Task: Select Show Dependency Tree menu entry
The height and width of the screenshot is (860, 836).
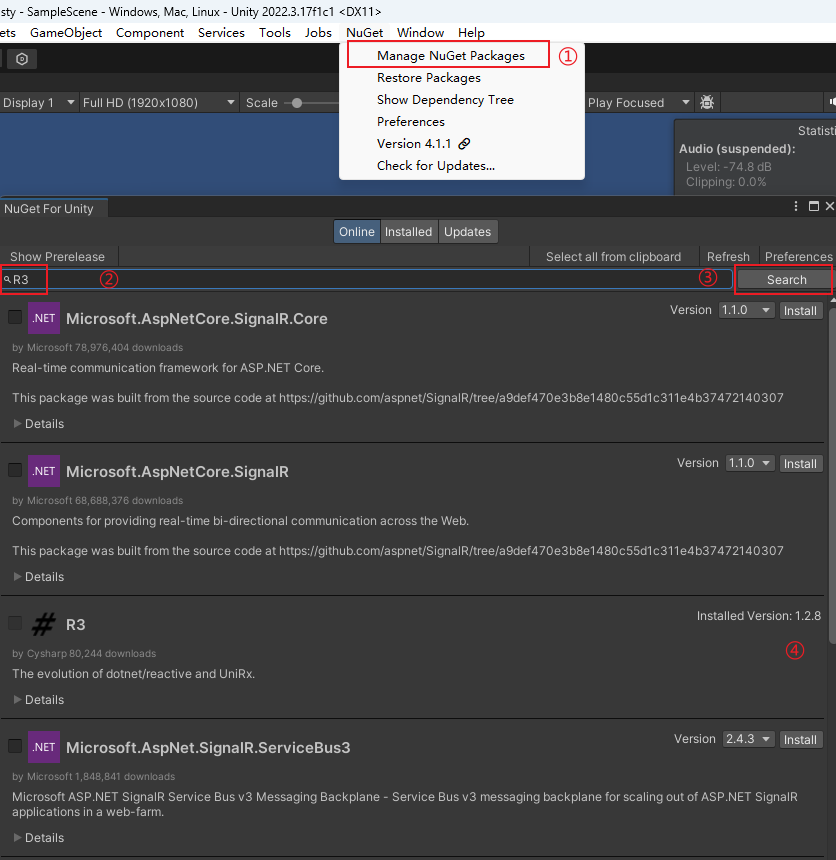Action: tap(445, 100)
